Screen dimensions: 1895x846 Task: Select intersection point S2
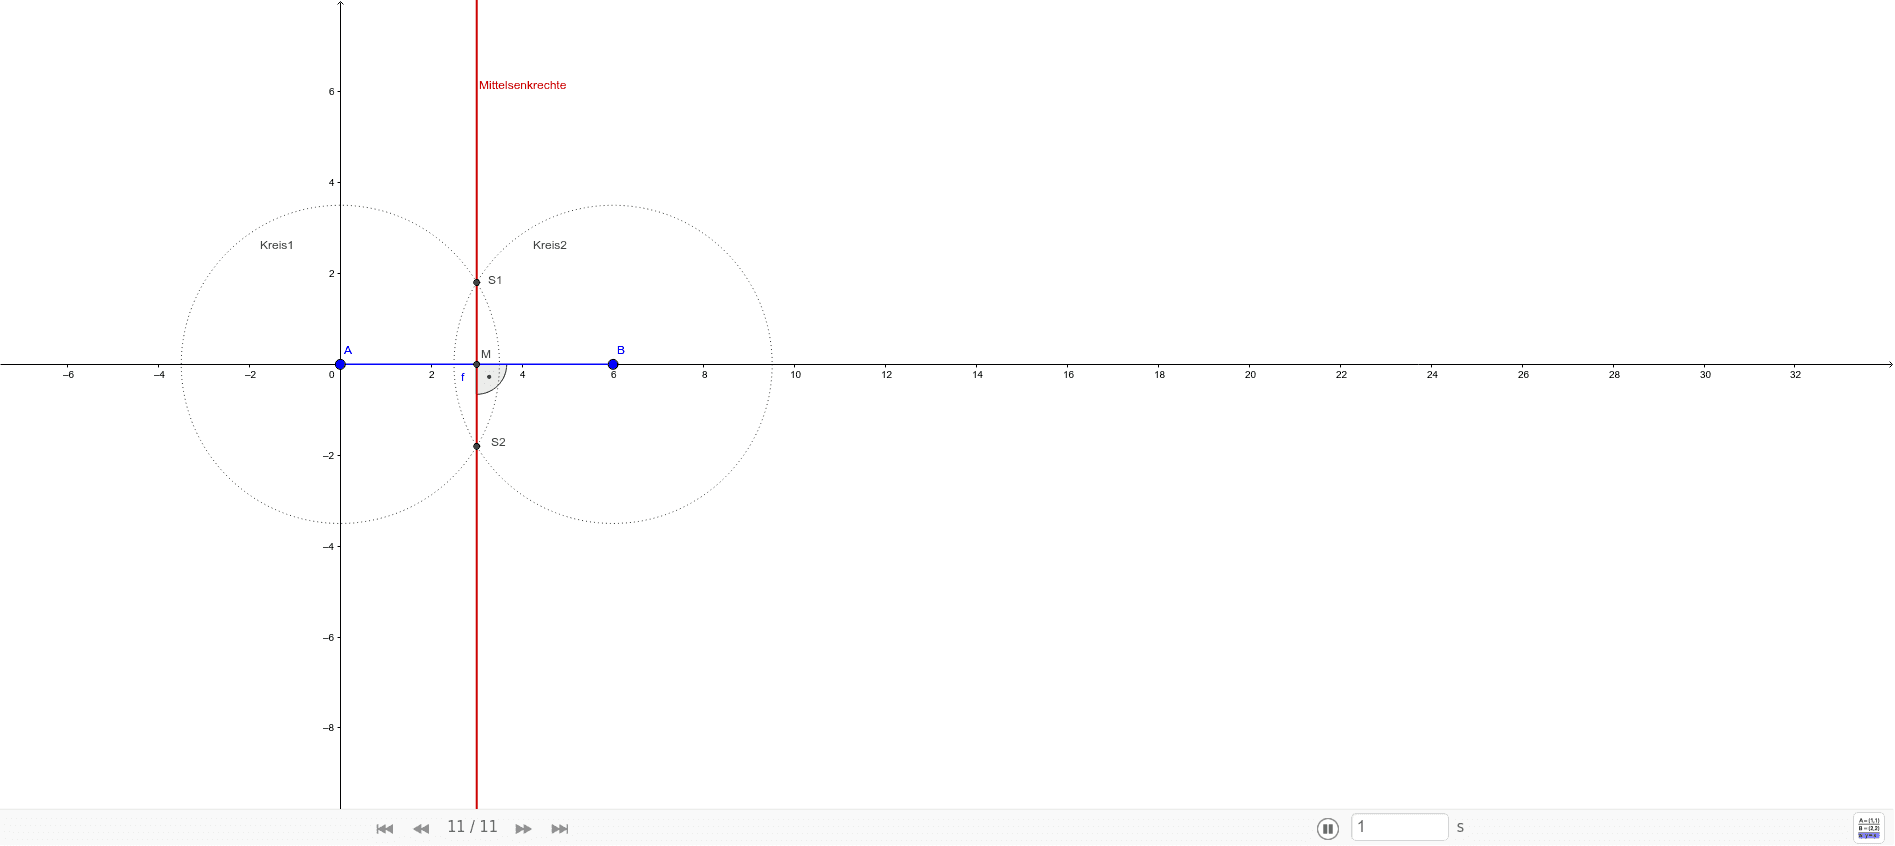477,446
